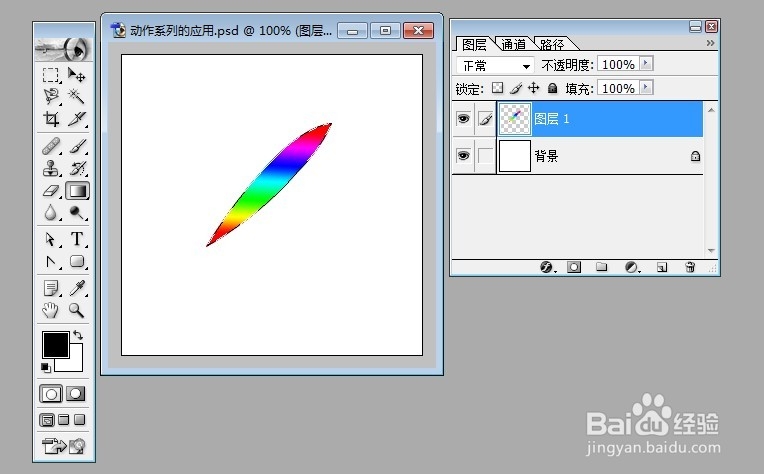Hide the 背景 layer eye icon
Screen dimensions: 764x474
tap(463, 156)
